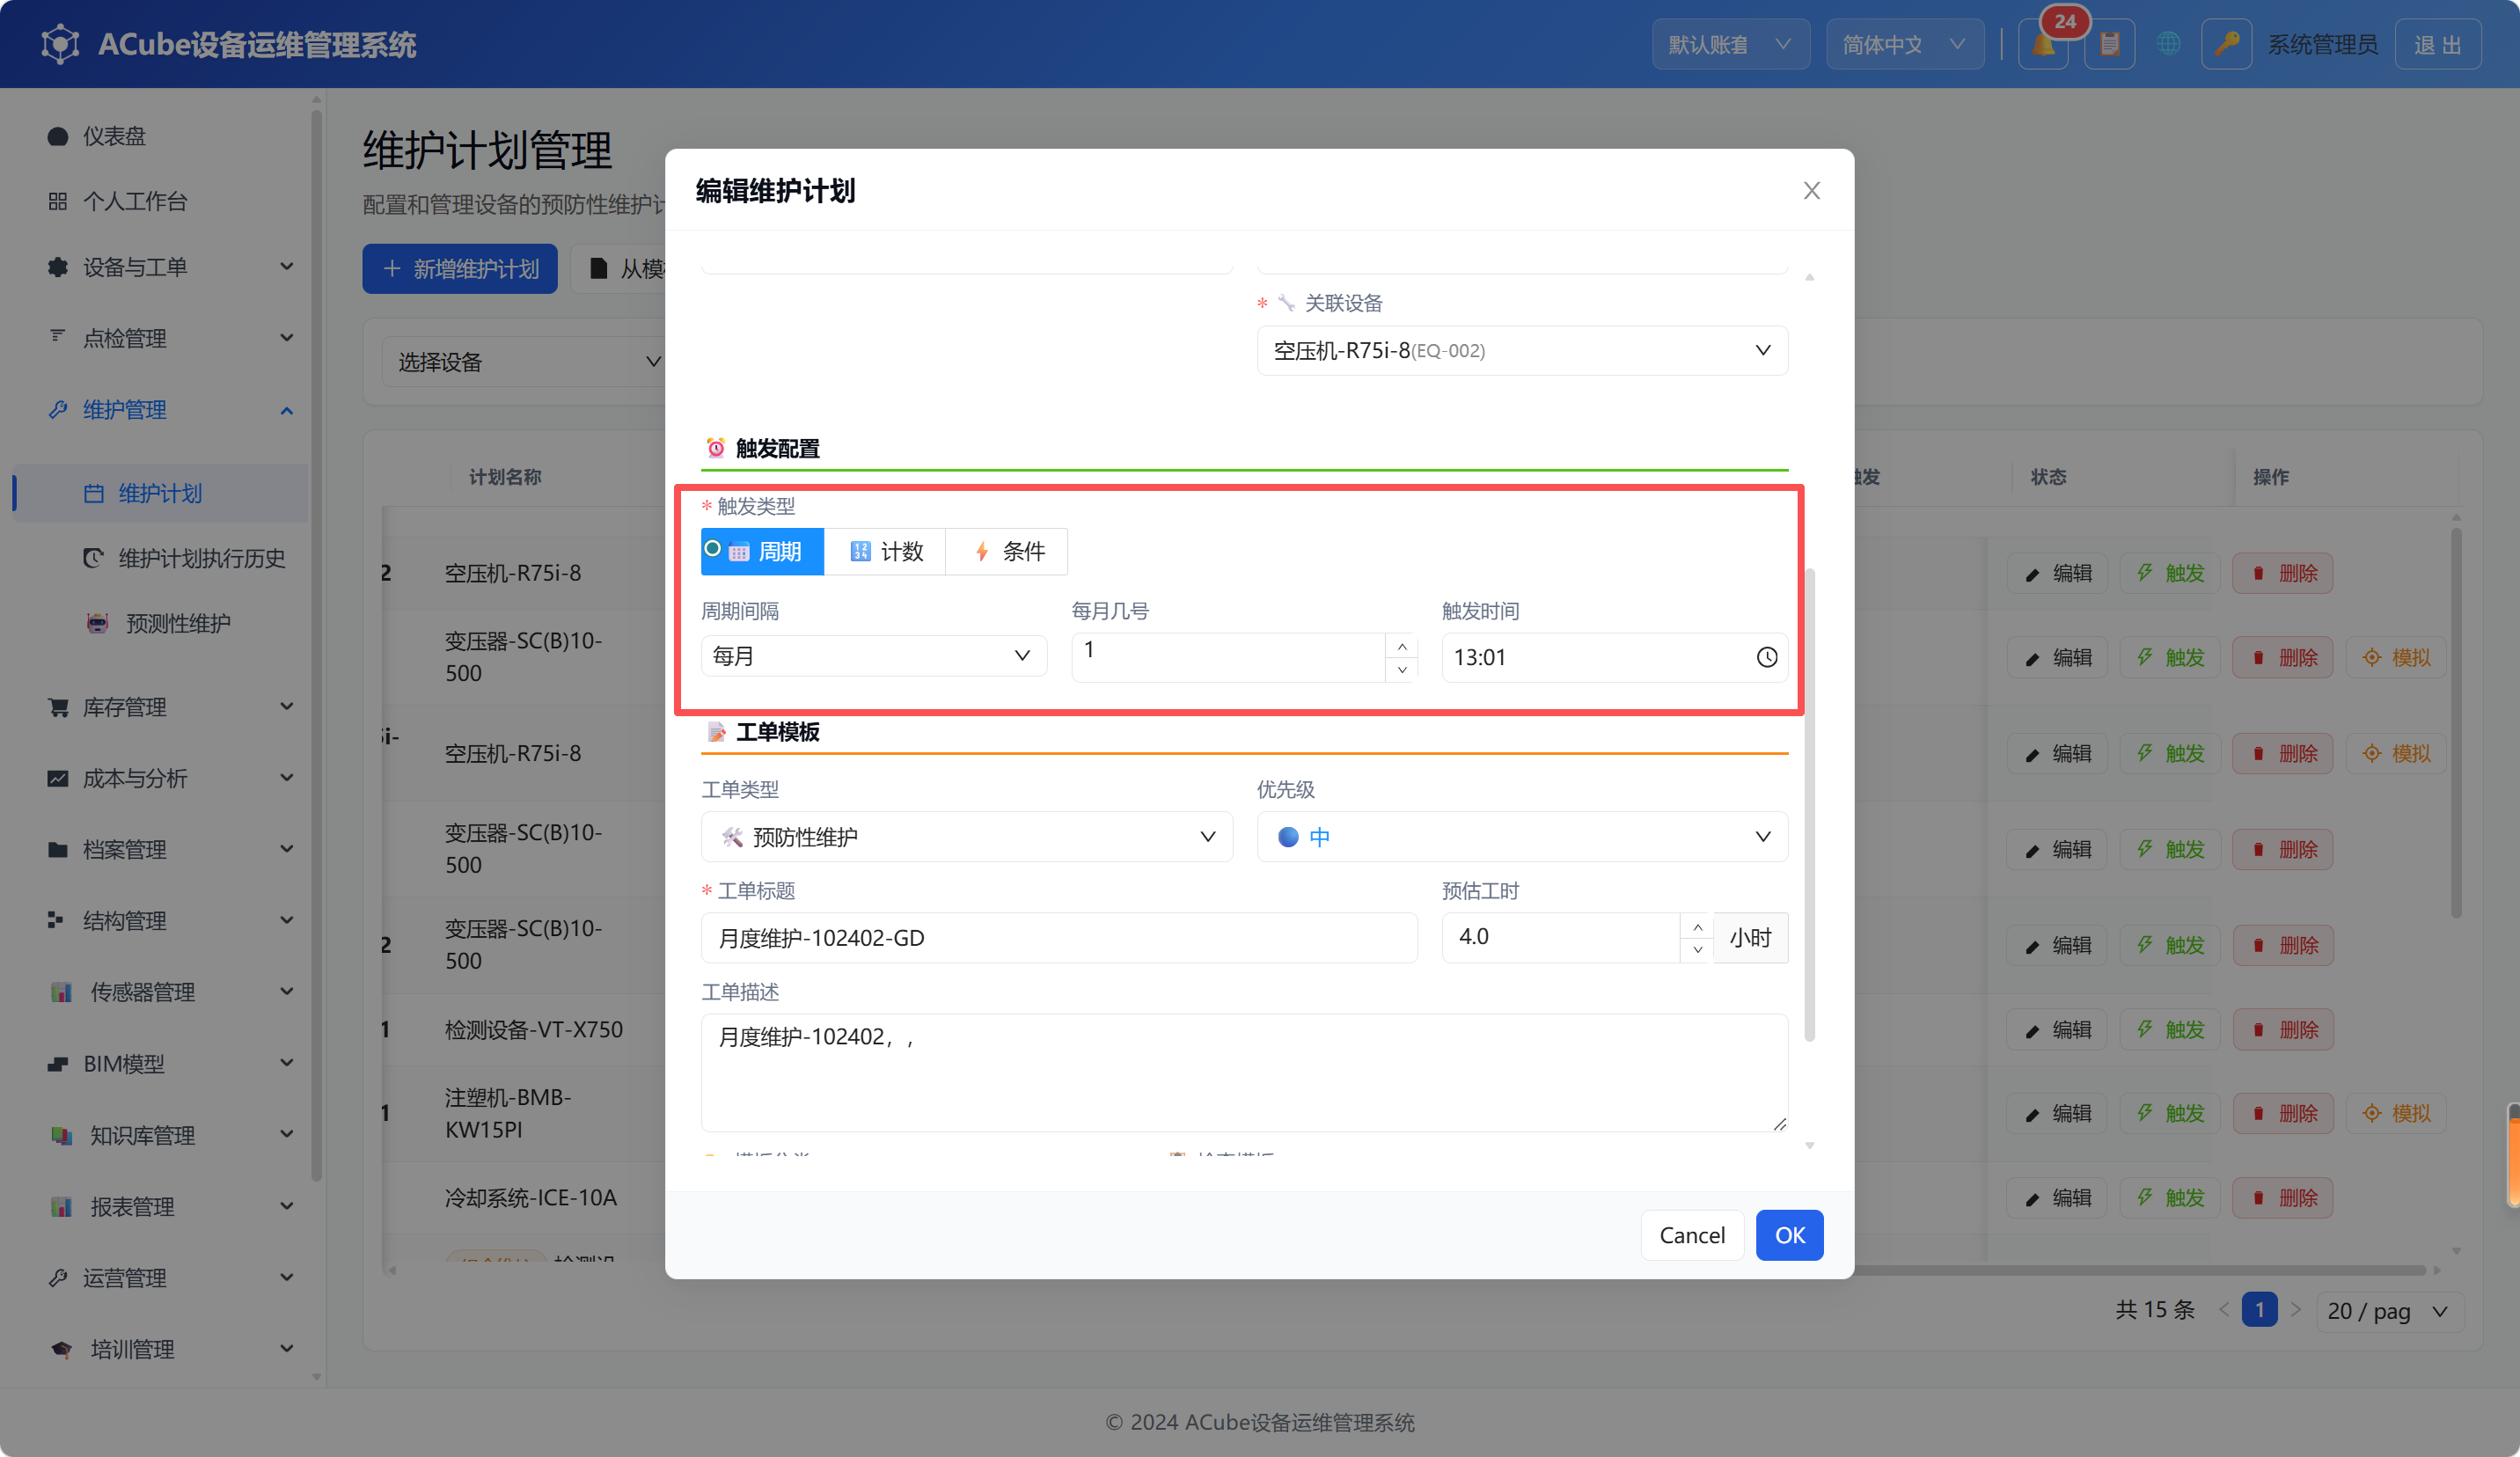Click the globe icon in header
This screenshot has height=1457, width=2520.
click(x=2168, y=44)
